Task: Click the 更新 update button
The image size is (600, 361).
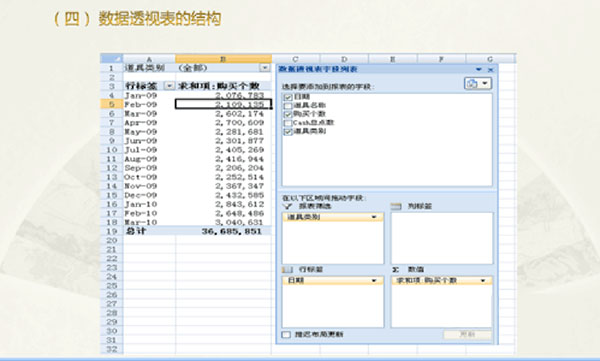Action: tap(467, 335)
